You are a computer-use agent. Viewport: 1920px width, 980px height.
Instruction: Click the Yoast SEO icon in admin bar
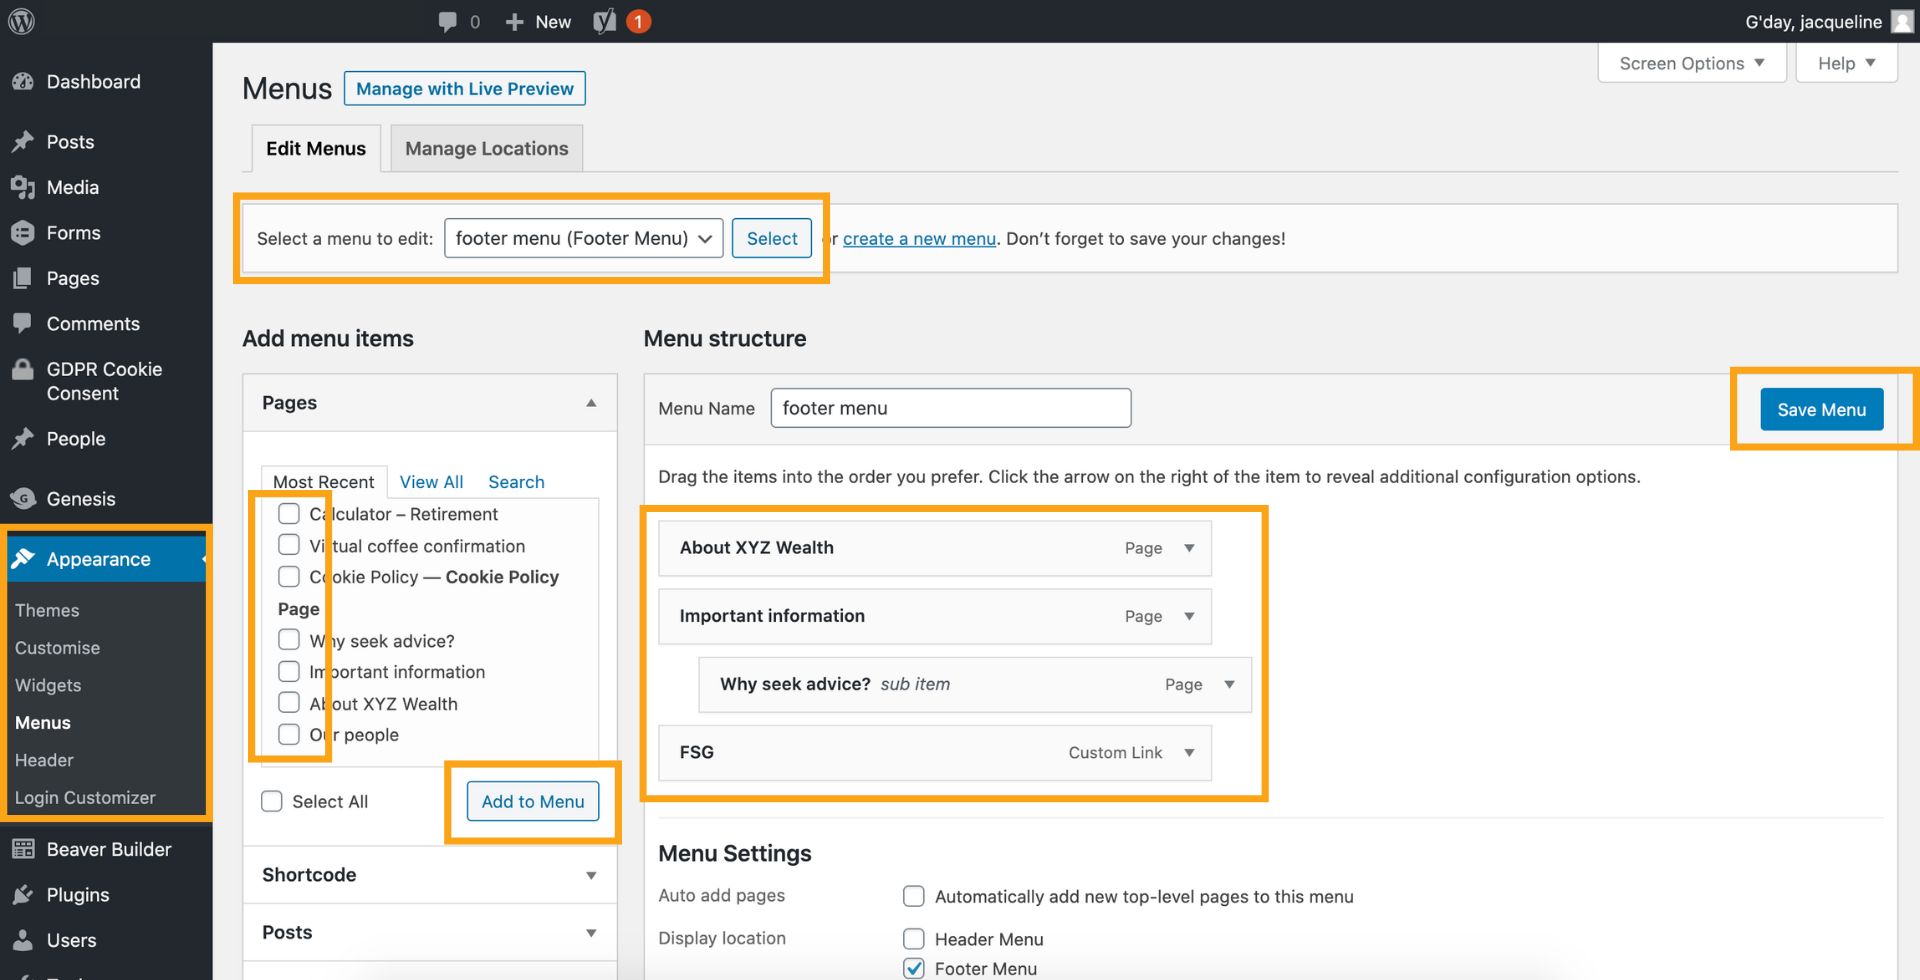(x=604, y=21)
